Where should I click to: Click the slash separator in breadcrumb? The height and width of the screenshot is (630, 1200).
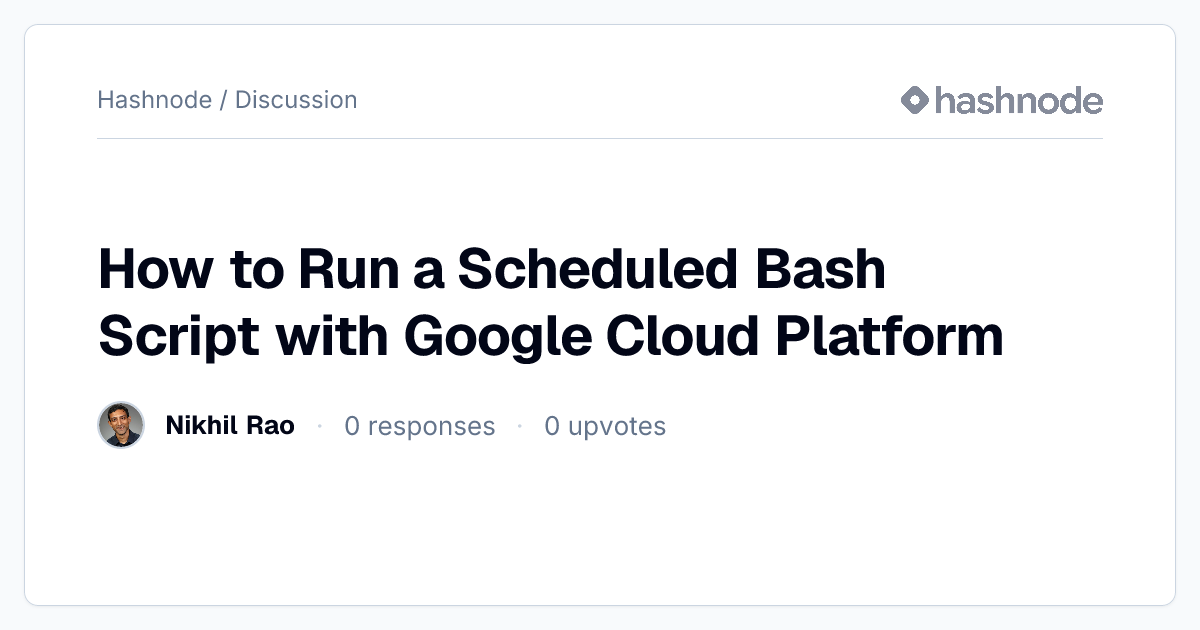[x=223, y=100]
